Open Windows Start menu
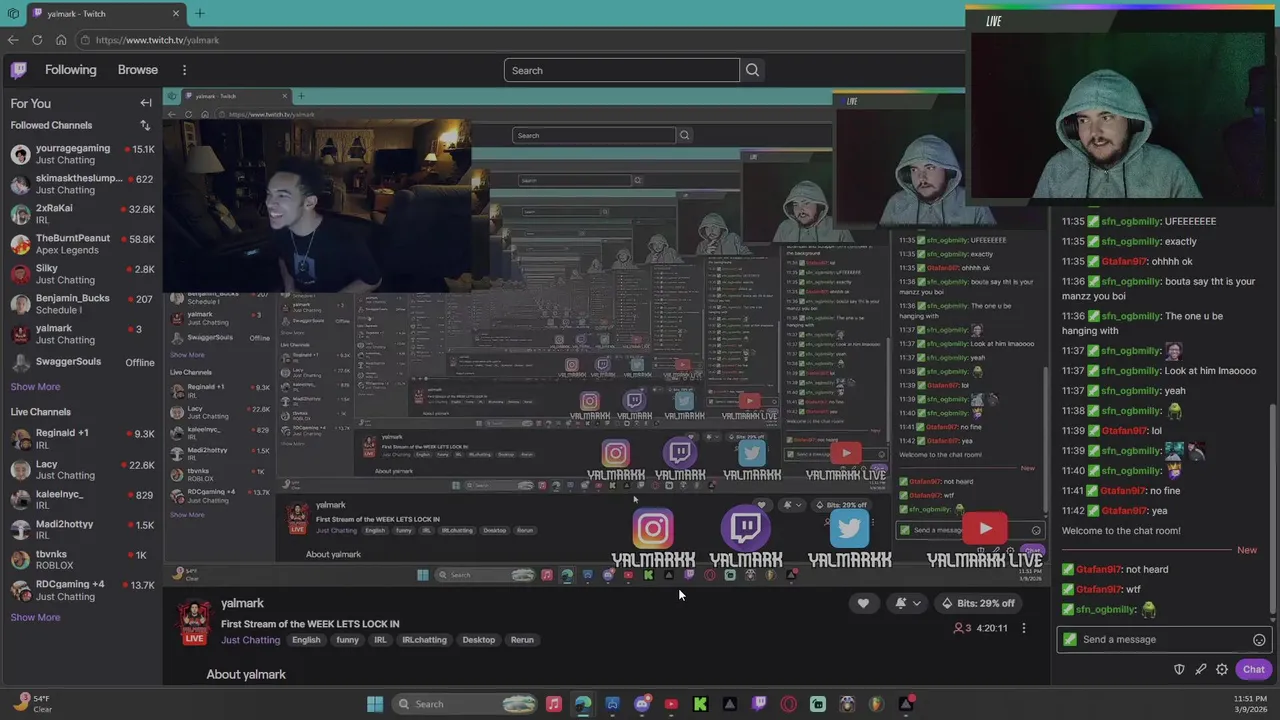Viewport: 1280px width, 720px height. (375, 704)
